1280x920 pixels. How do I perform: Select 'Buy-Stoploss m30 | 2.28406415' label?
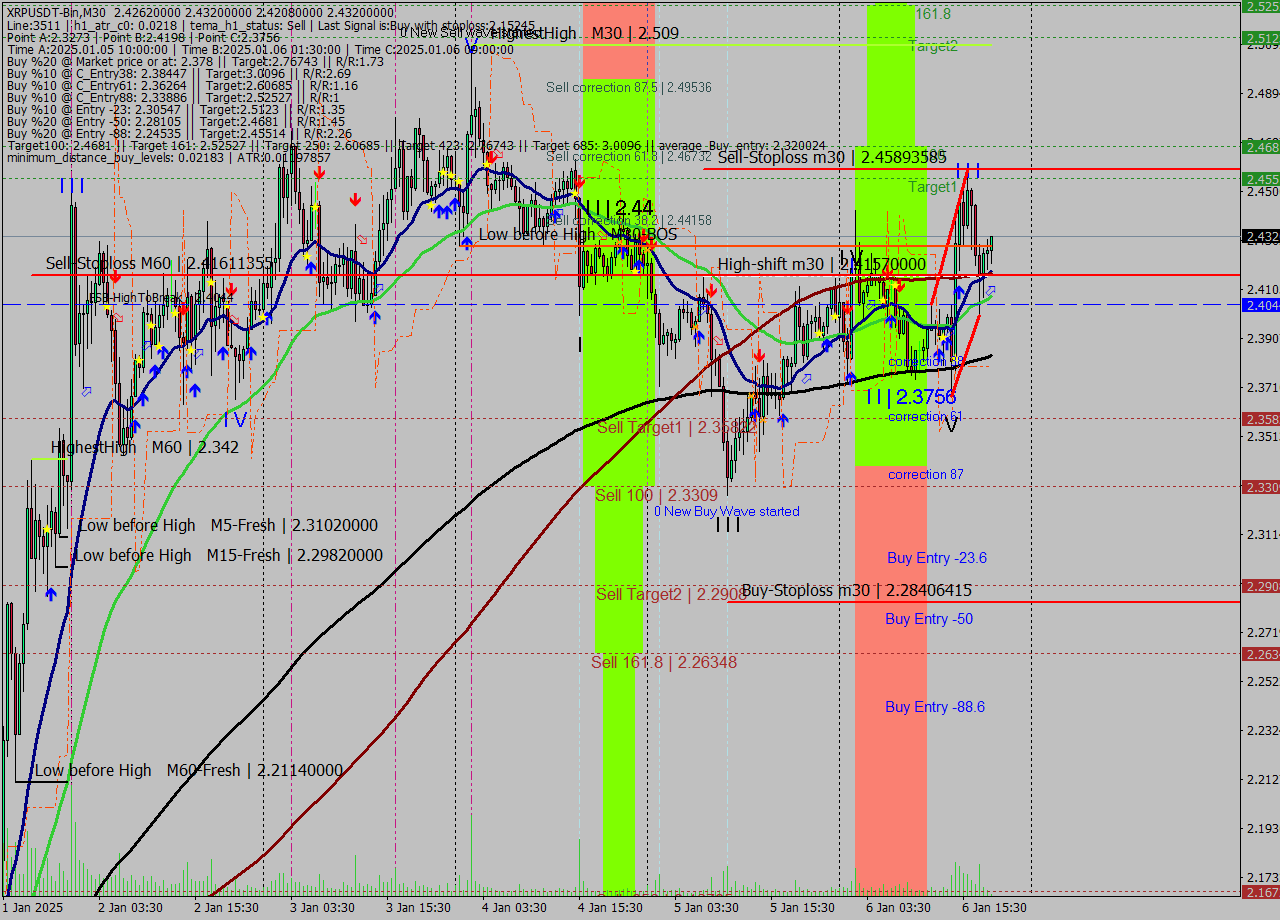click(x=857, y=591)
